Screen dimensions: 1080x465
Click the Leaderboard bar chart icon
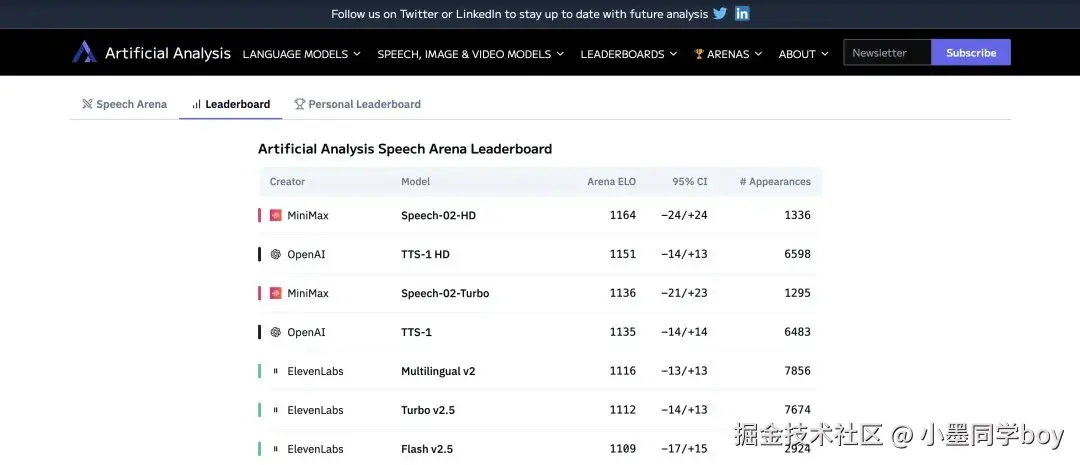point(196,104)
